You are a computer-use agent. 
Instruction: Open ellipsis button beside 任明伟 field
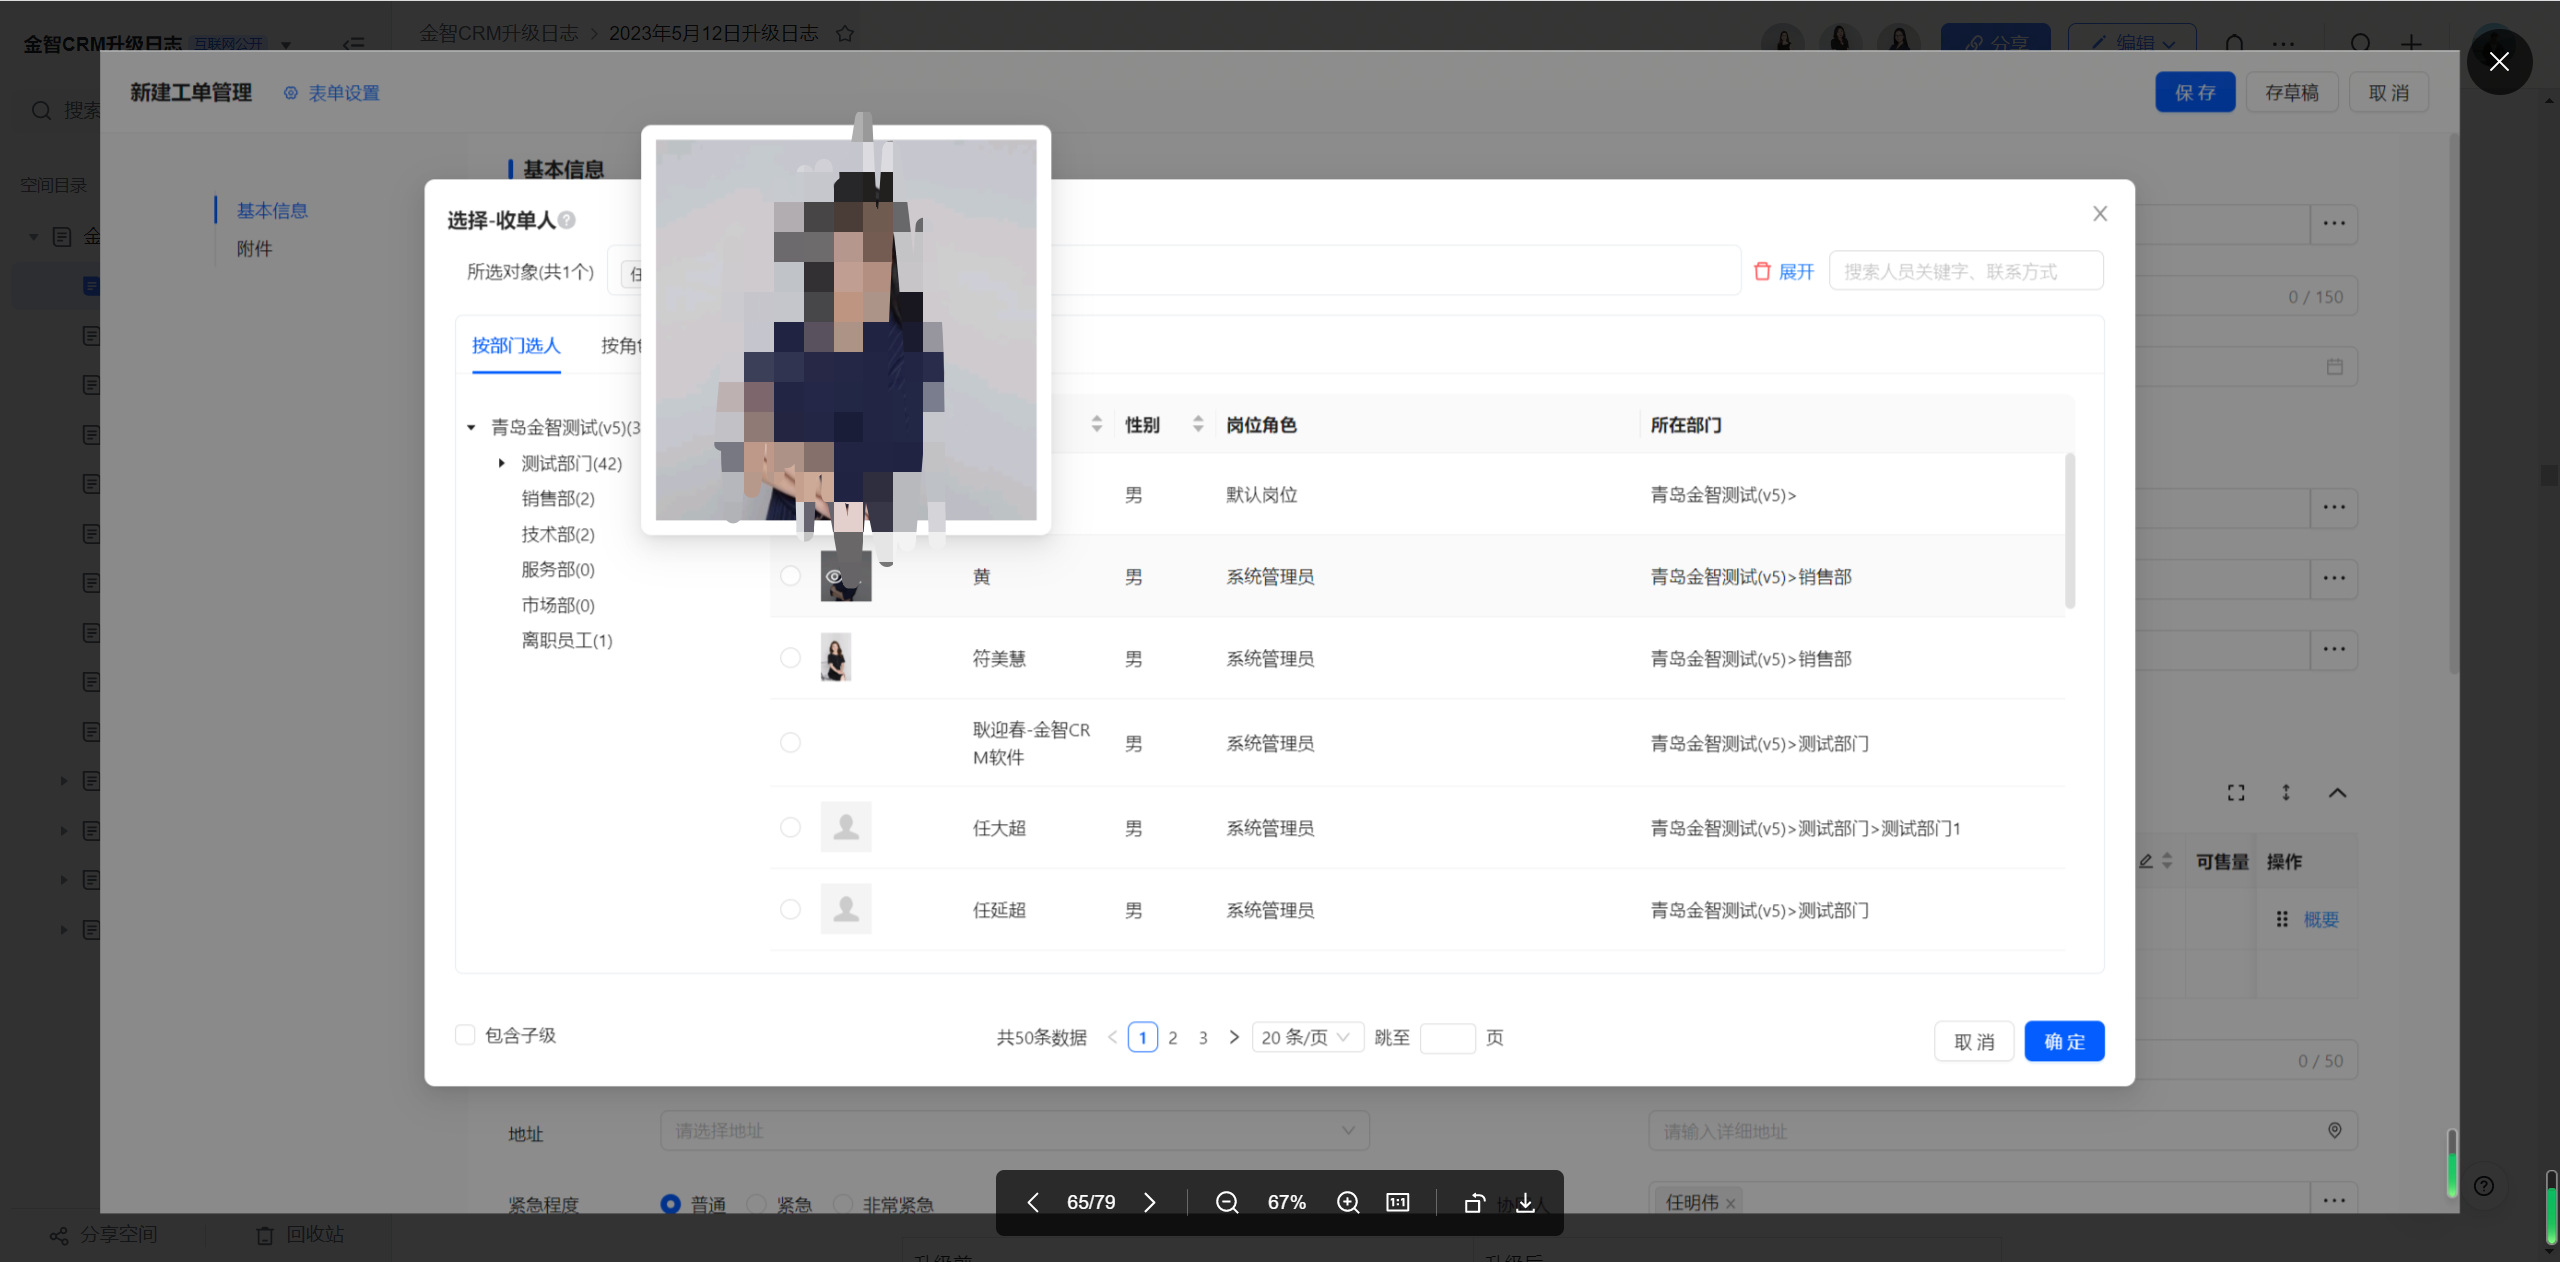[x=2334, y=1200]
